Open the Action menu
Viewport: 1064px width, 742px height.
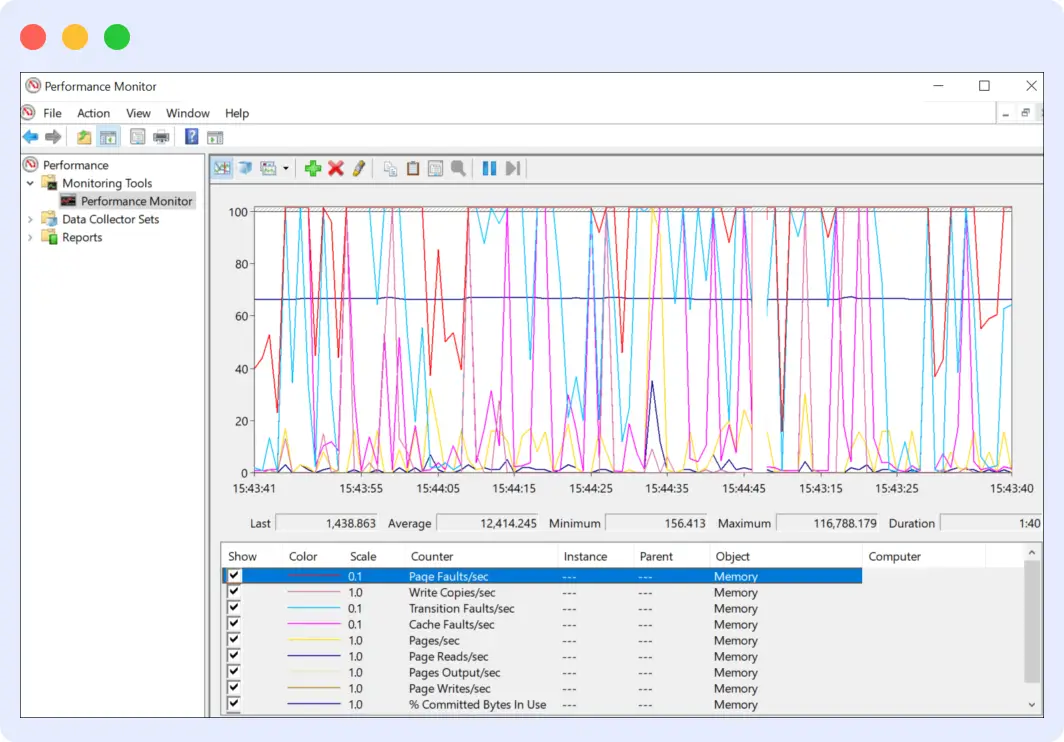point(93,113)
